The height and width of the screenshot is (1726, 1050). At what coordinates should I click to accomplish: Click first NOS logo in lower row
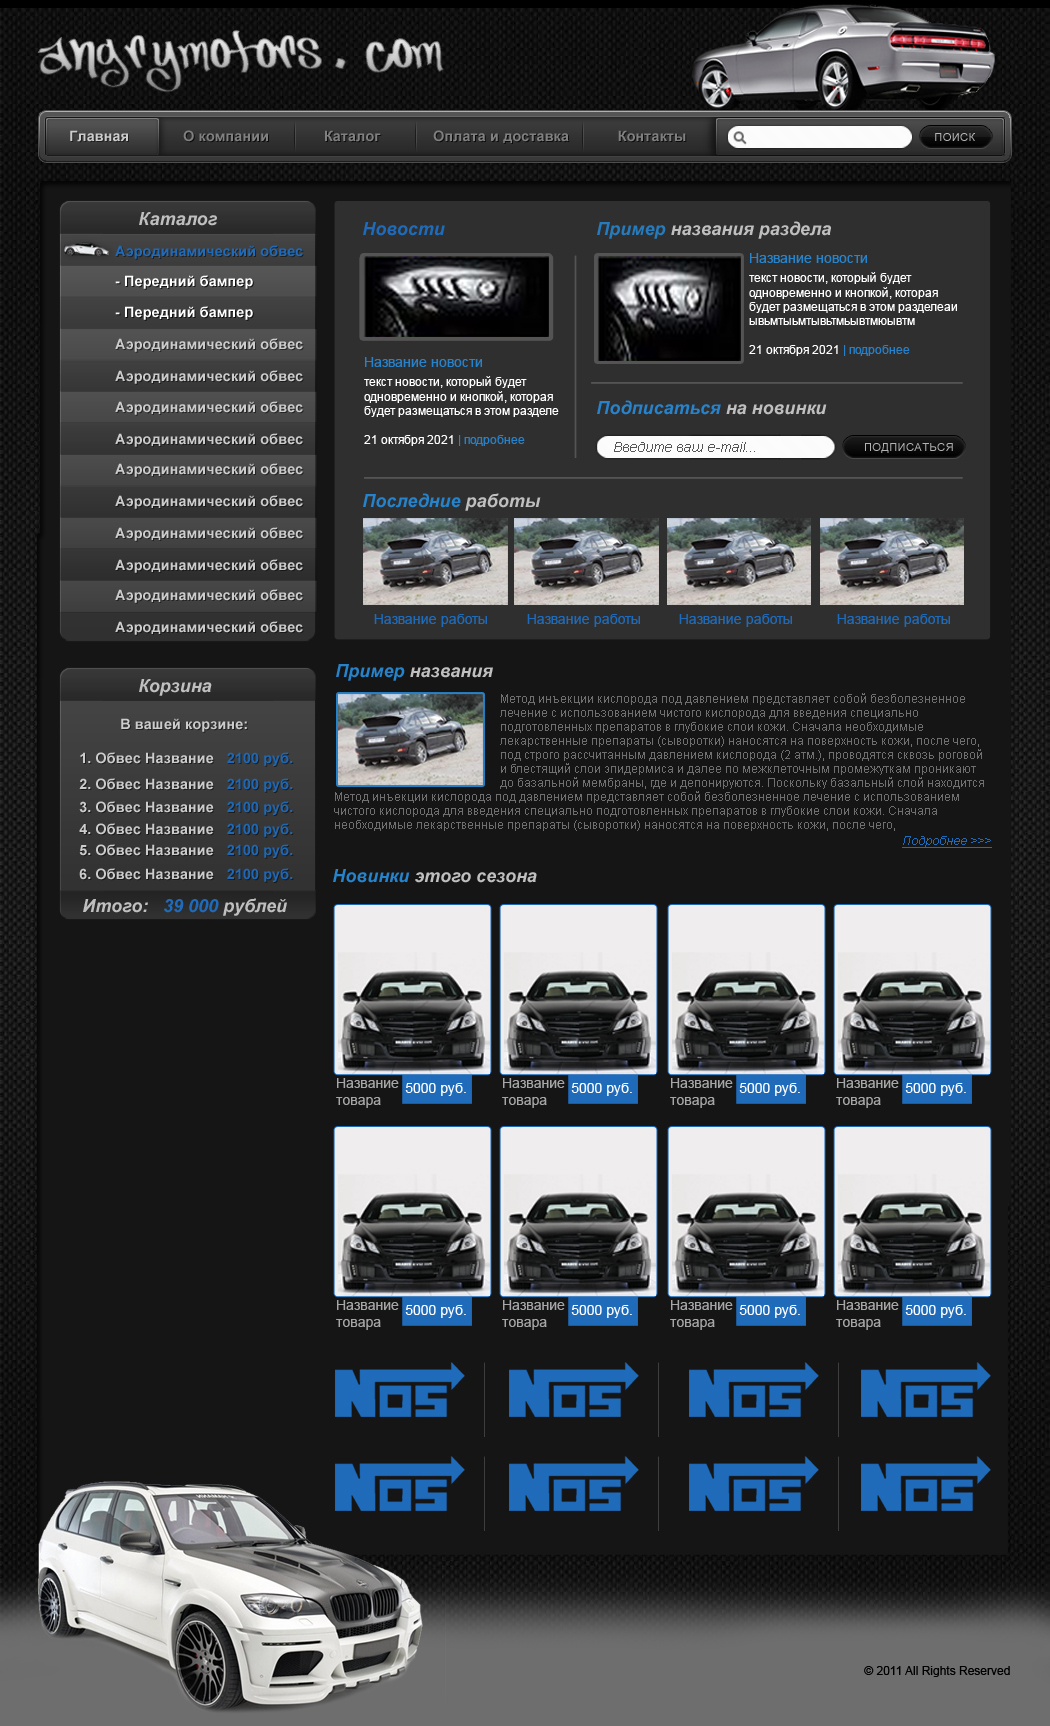point(399,1485)
